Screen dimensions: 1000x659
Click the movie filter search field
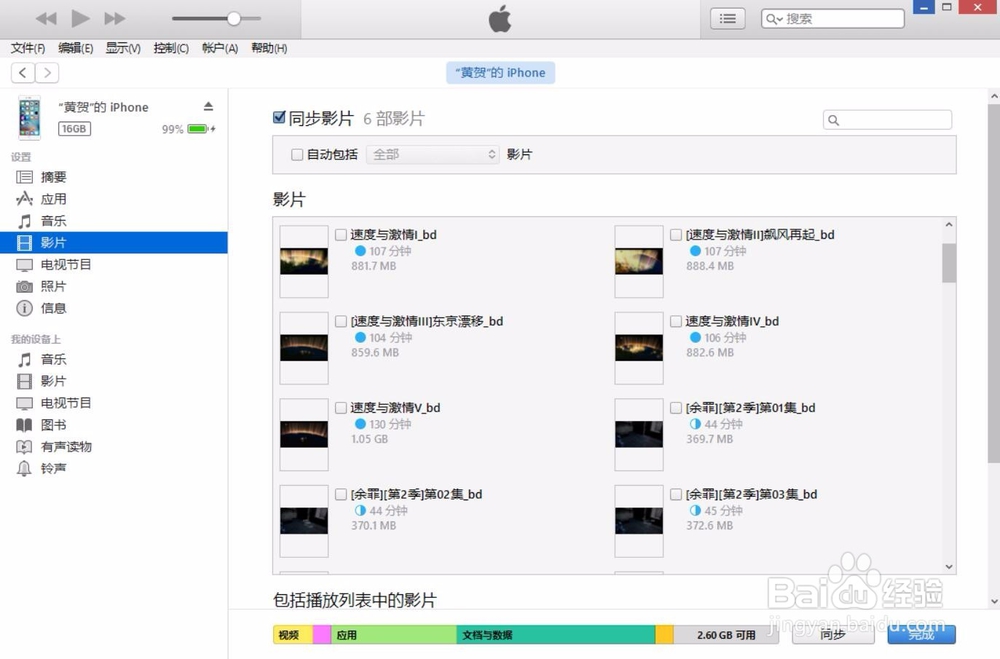(887, 119)
